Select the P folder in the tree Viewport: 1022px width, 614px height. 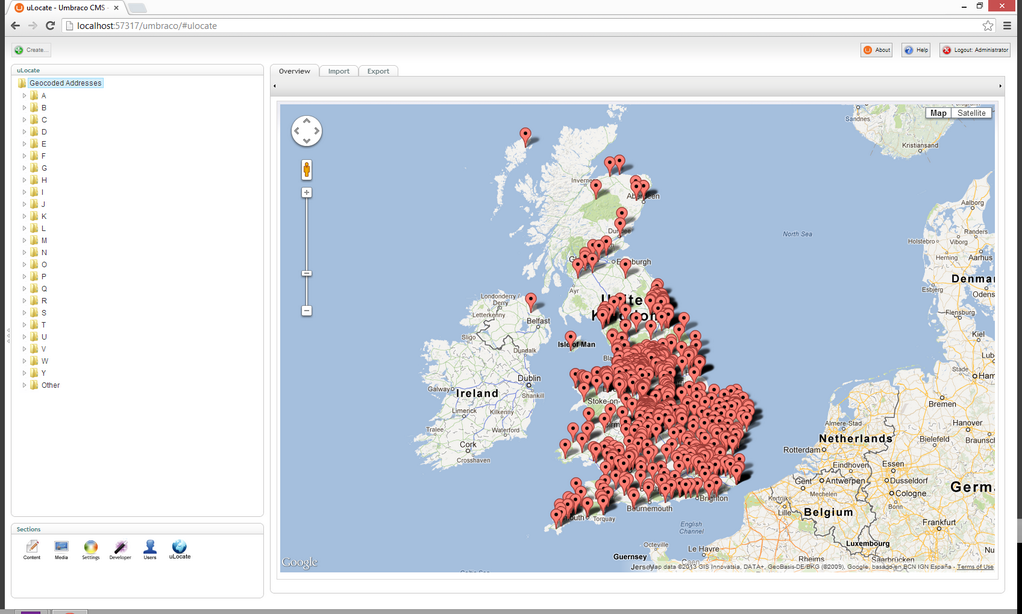pos(44,276)
